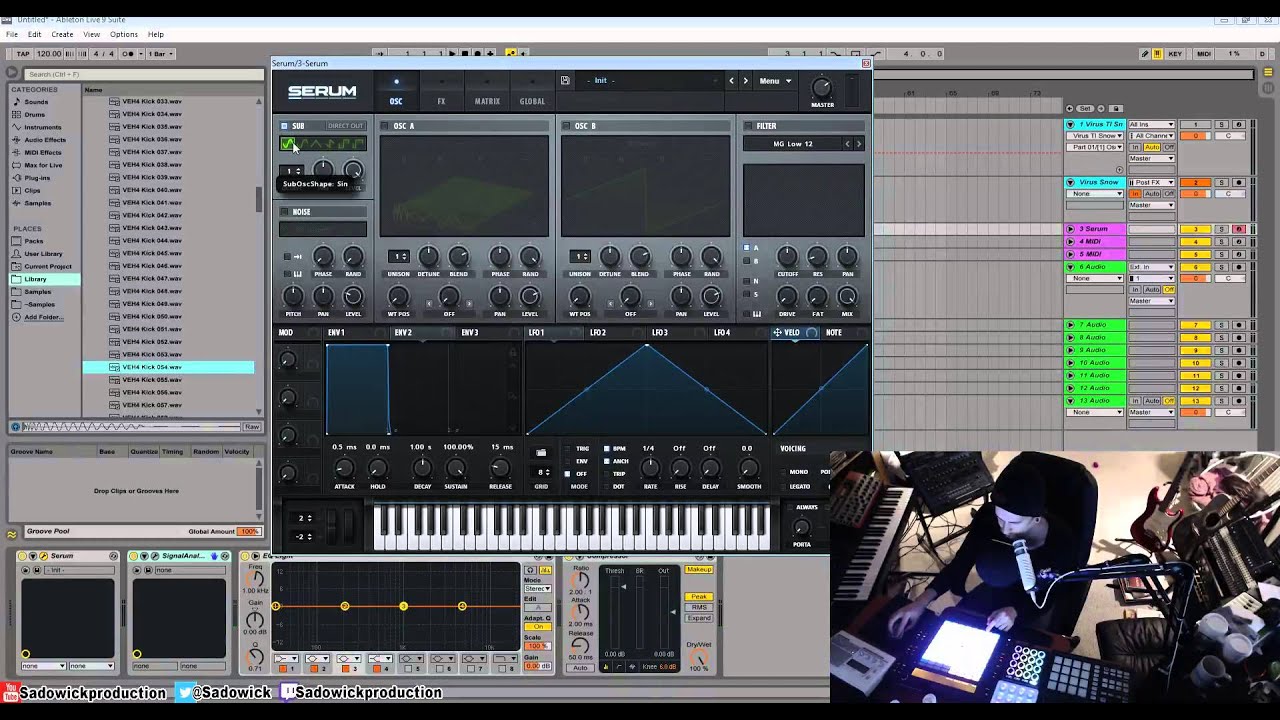1280x720 pixels.
Task: Open the Options menu
Action: coord(124,34)
